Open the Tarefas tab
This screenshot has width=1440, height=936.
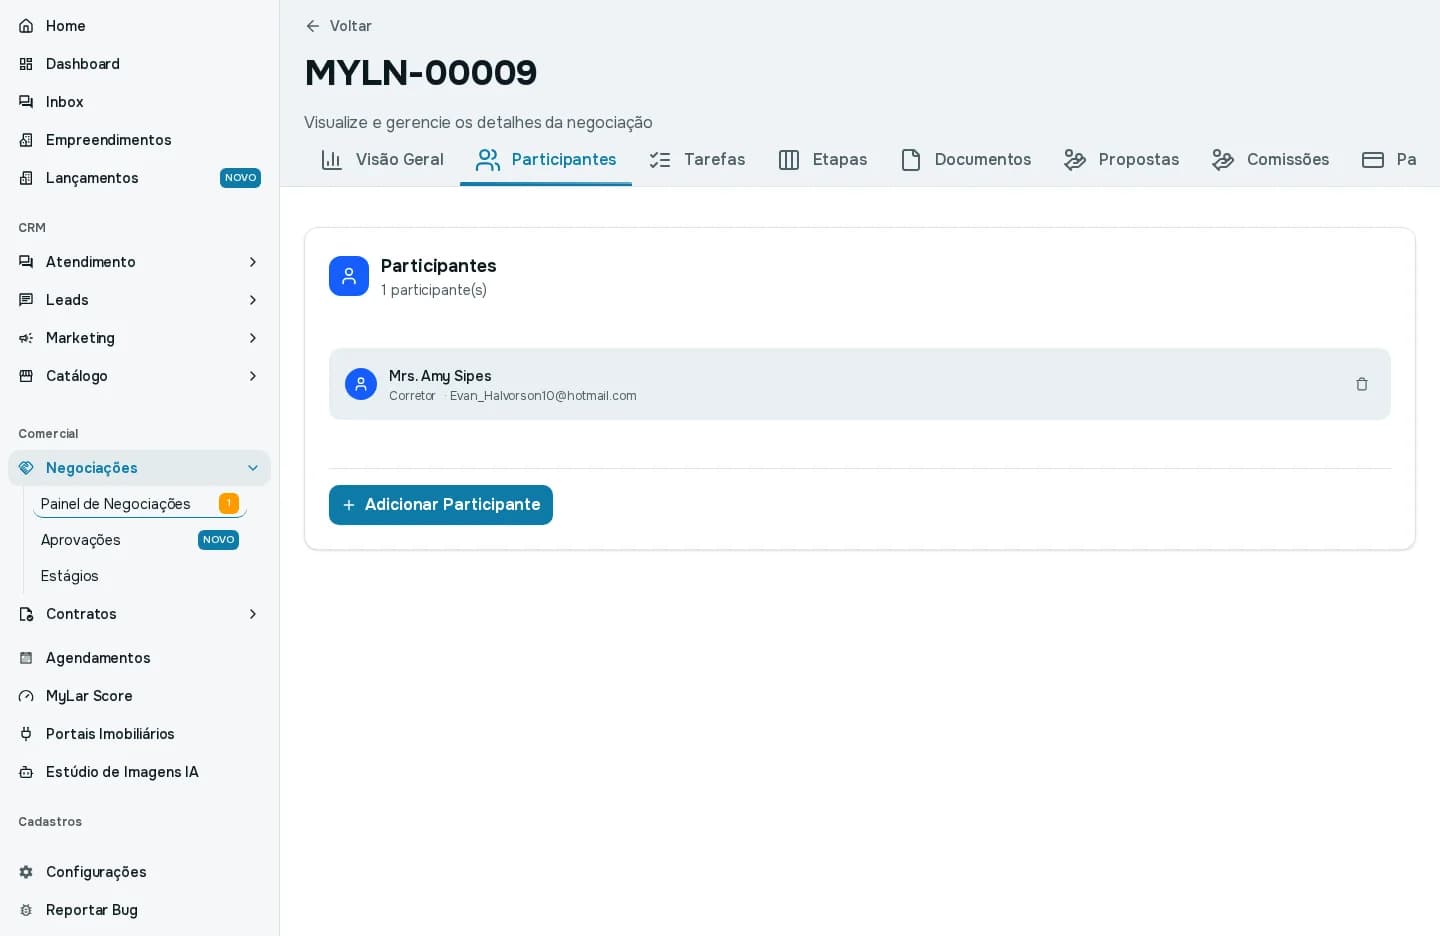(697, 160)
